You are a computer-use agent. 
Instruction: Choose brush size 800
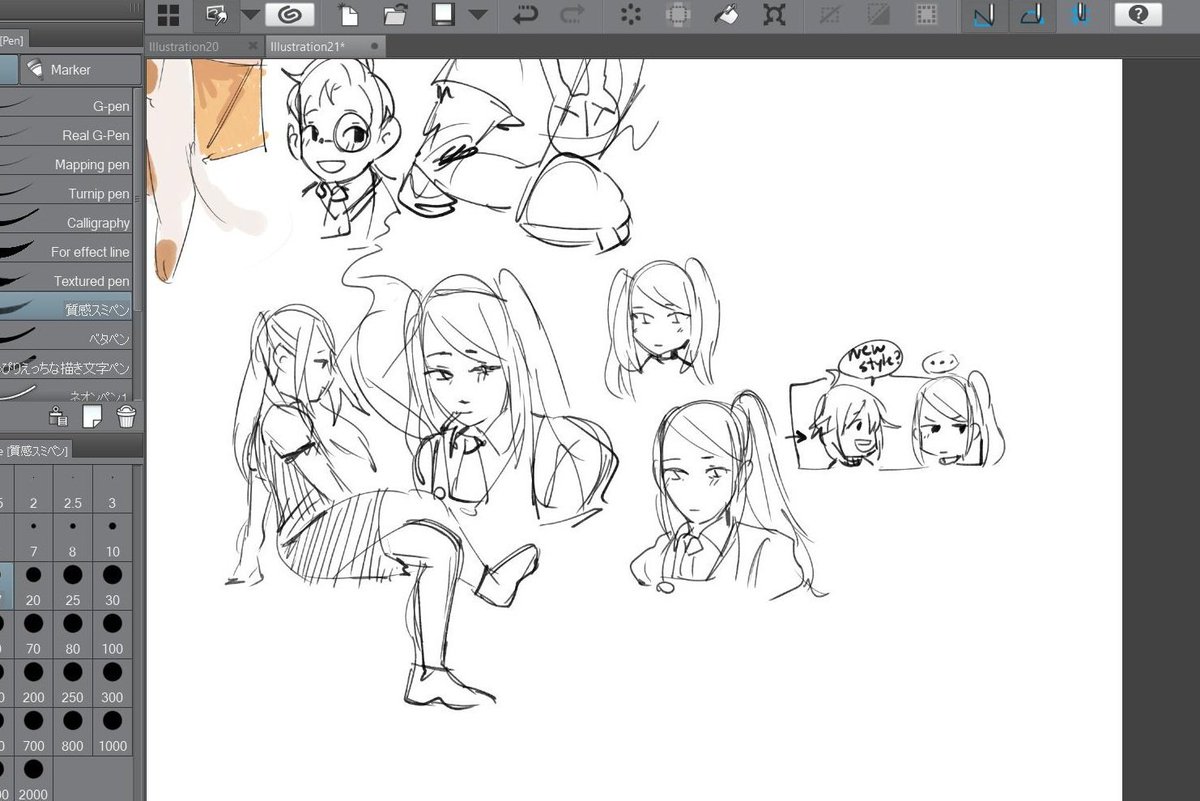pos(73,731)
